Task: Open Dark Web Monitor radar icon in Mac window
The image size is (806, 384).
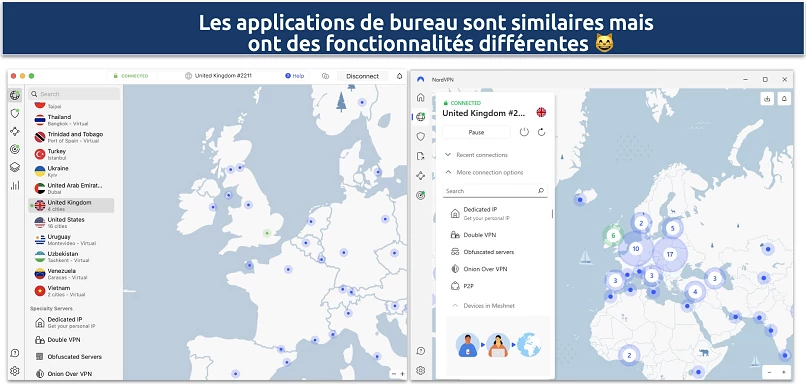Action: coord(15,149)
